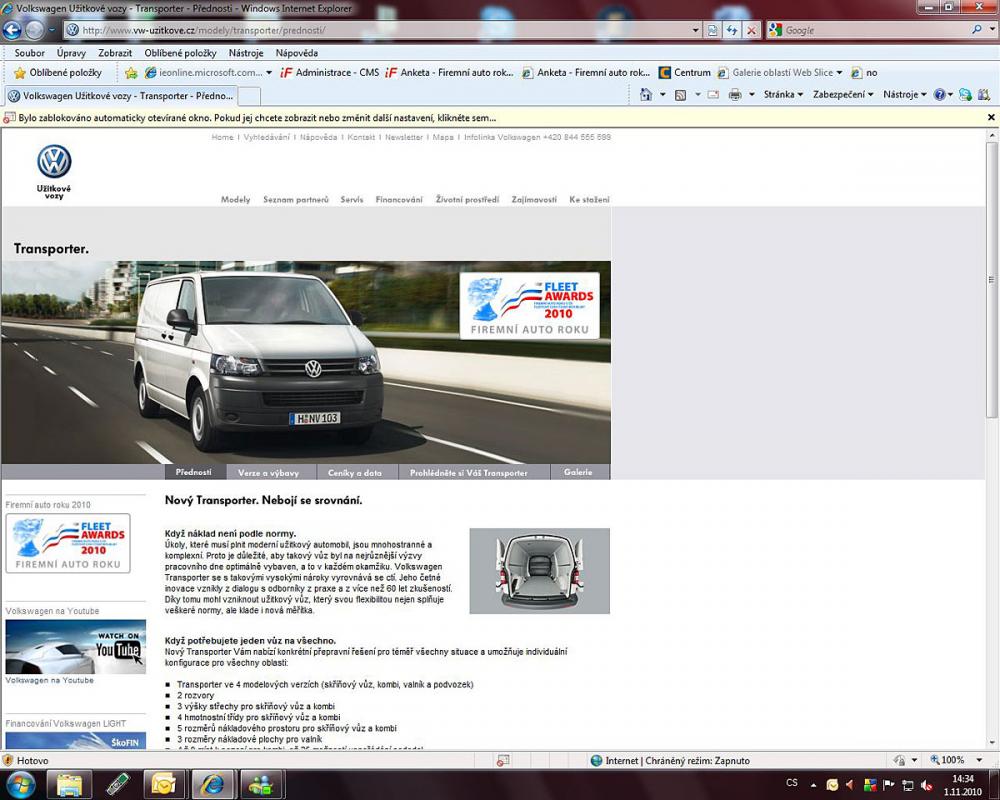Viewport: 1000px width, 800px height.
Task: Click the Google search input field
Action: point(870,30)
